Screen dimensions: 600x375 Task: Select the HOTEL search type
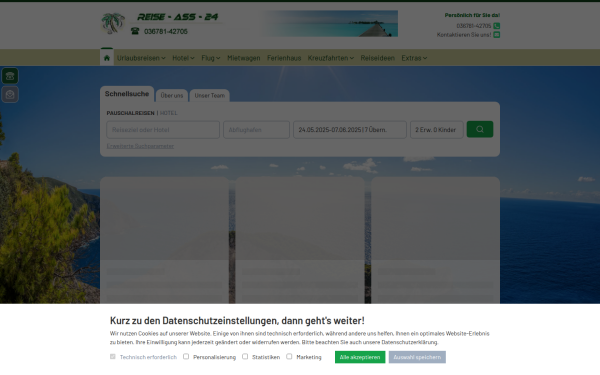[168, 113]
